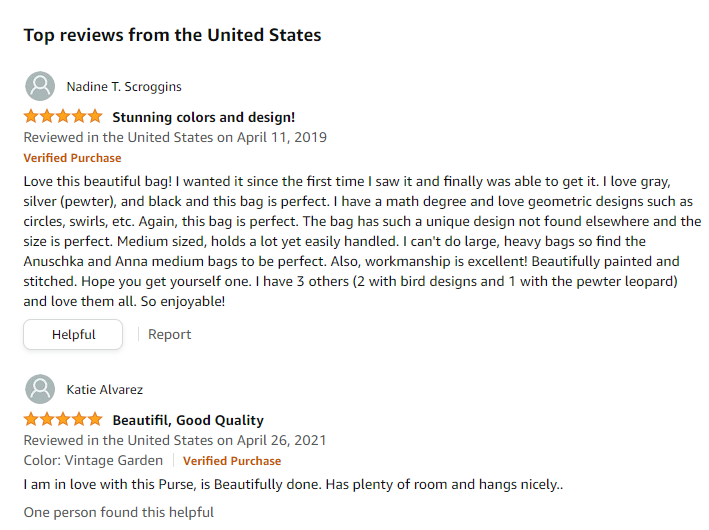The width and height of the screenshot is (709, 530).
Task: Click Verified Purchase badge on Katie's review
Action: click(x=232, y=461)
